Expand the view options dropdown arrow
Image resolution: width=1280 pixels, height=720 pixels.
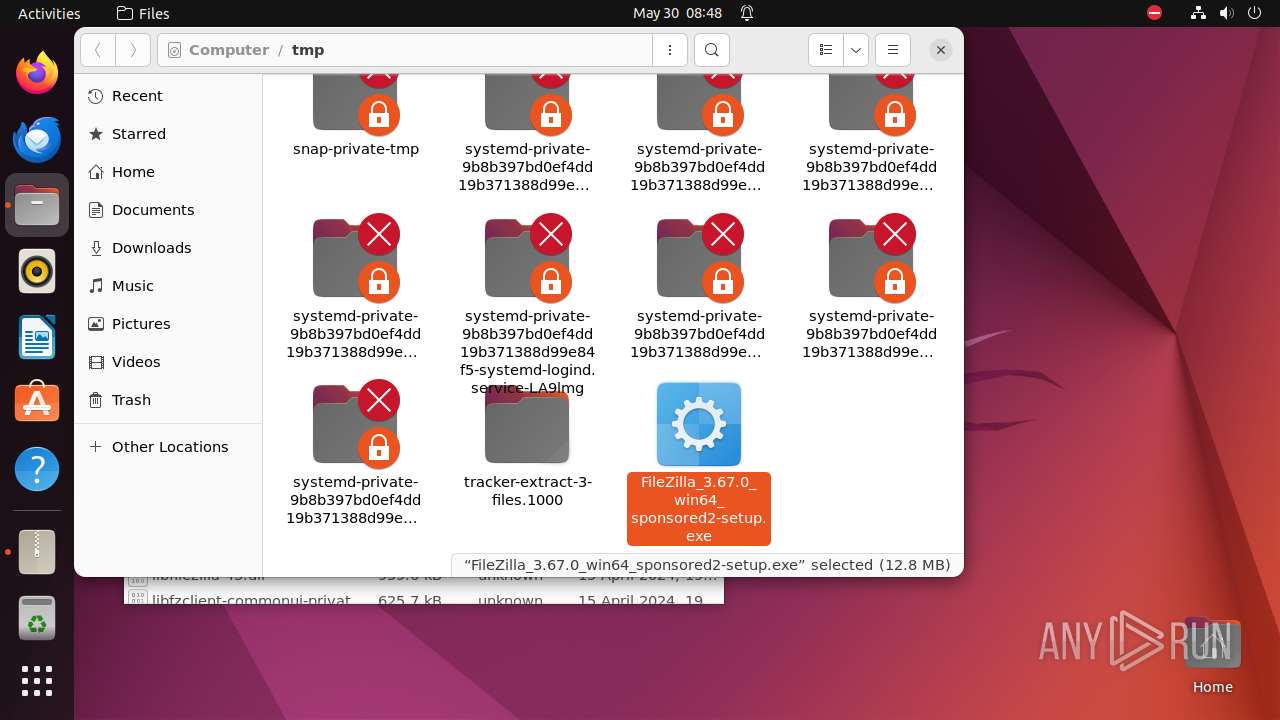click(856, 50)
